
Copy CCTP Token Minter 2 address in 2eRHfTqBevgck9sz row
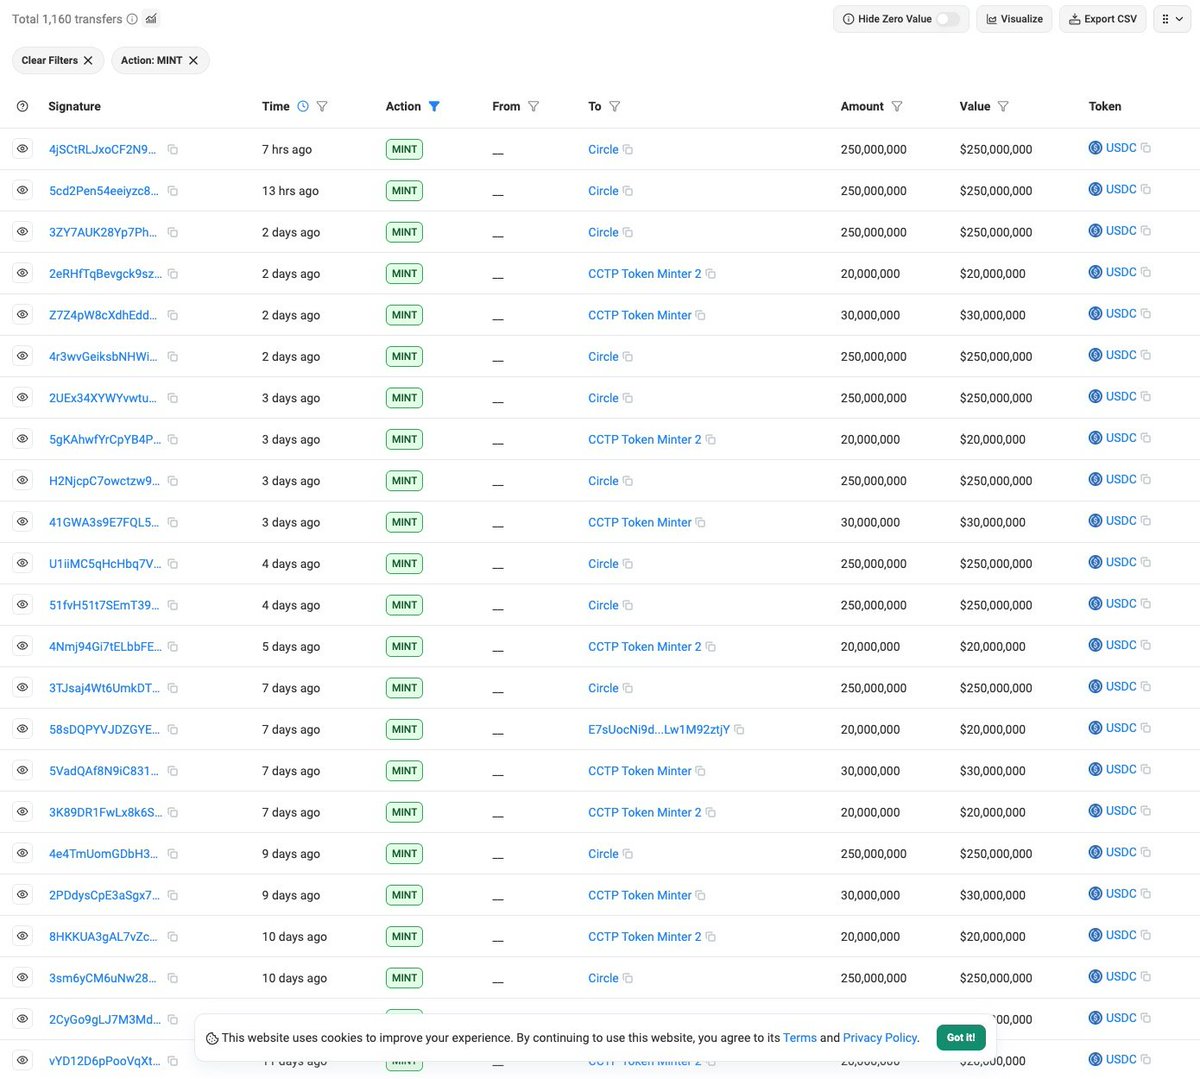tap(711, 274)
